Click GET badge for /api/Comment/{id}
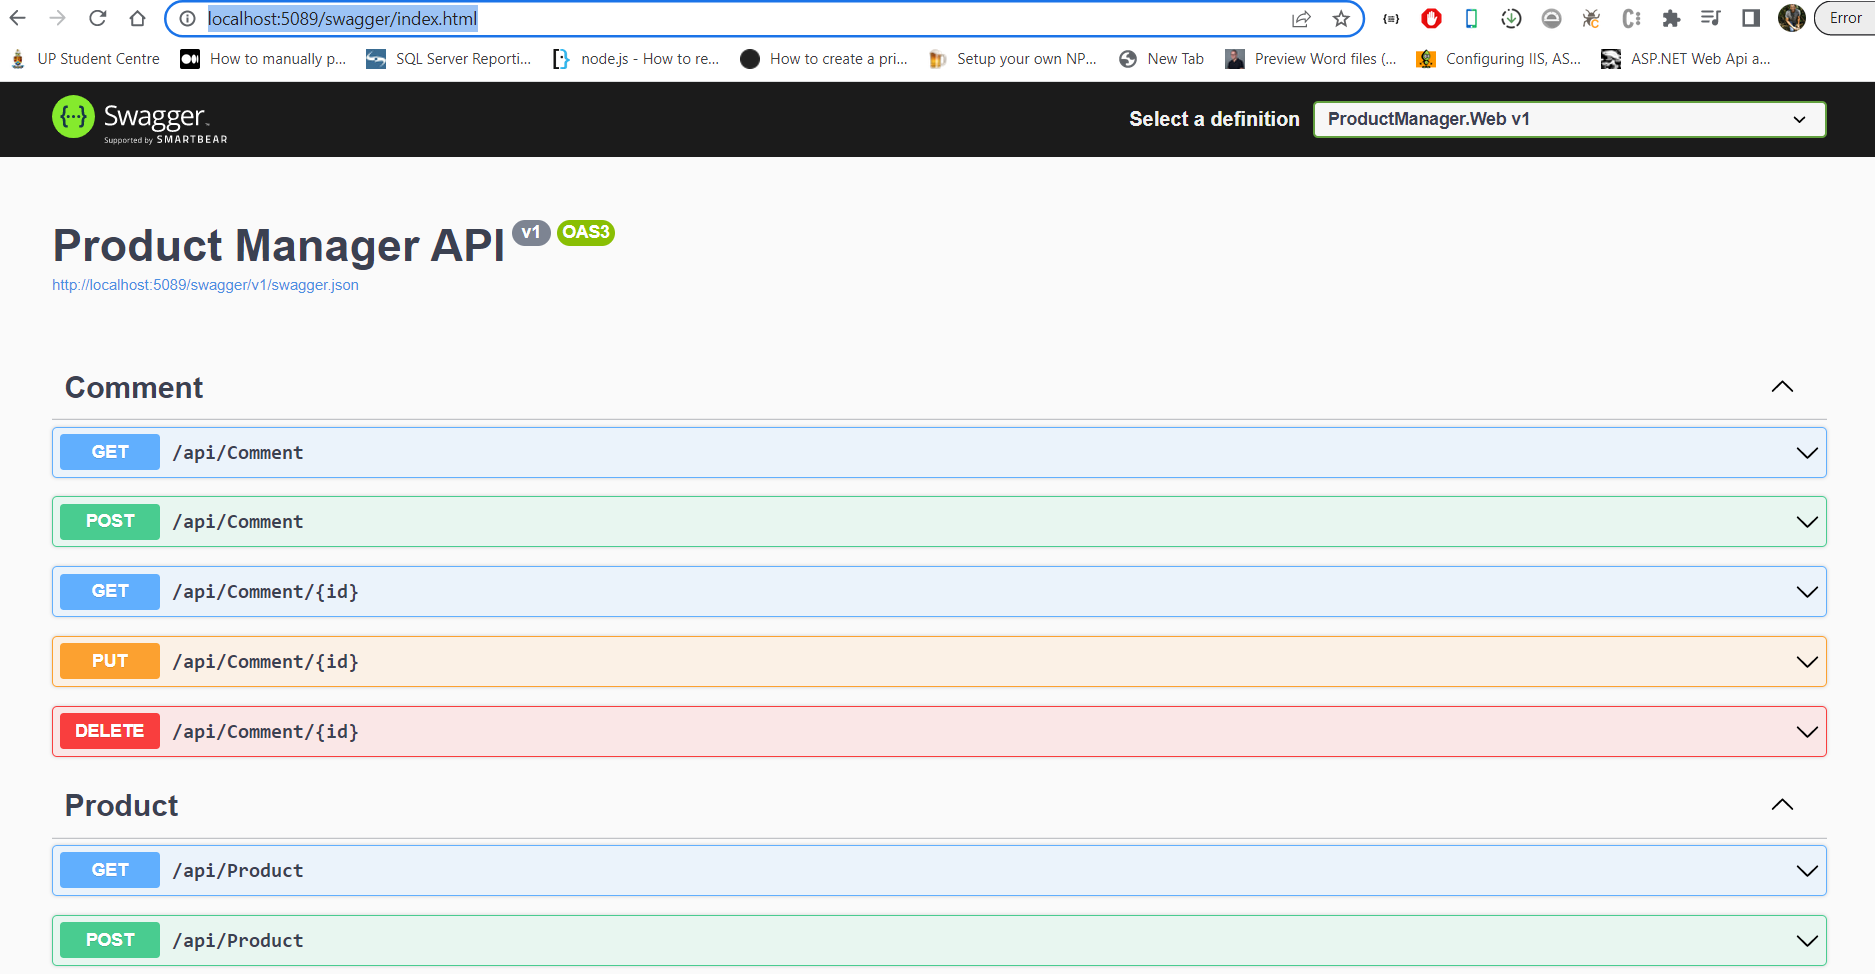Viewport: 1875px width, 974px height. (x=110, y=591)
